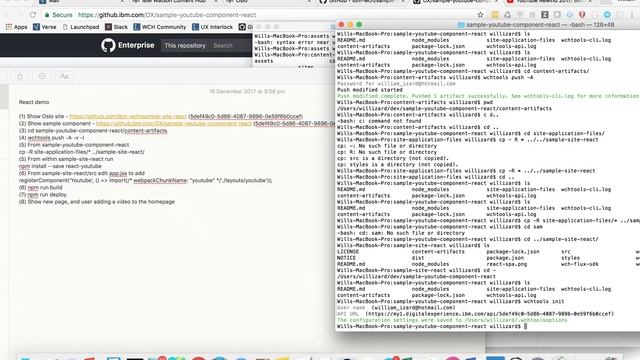
Task: Click the folder icon in the terminal title bar
Action: pos(461,25)
